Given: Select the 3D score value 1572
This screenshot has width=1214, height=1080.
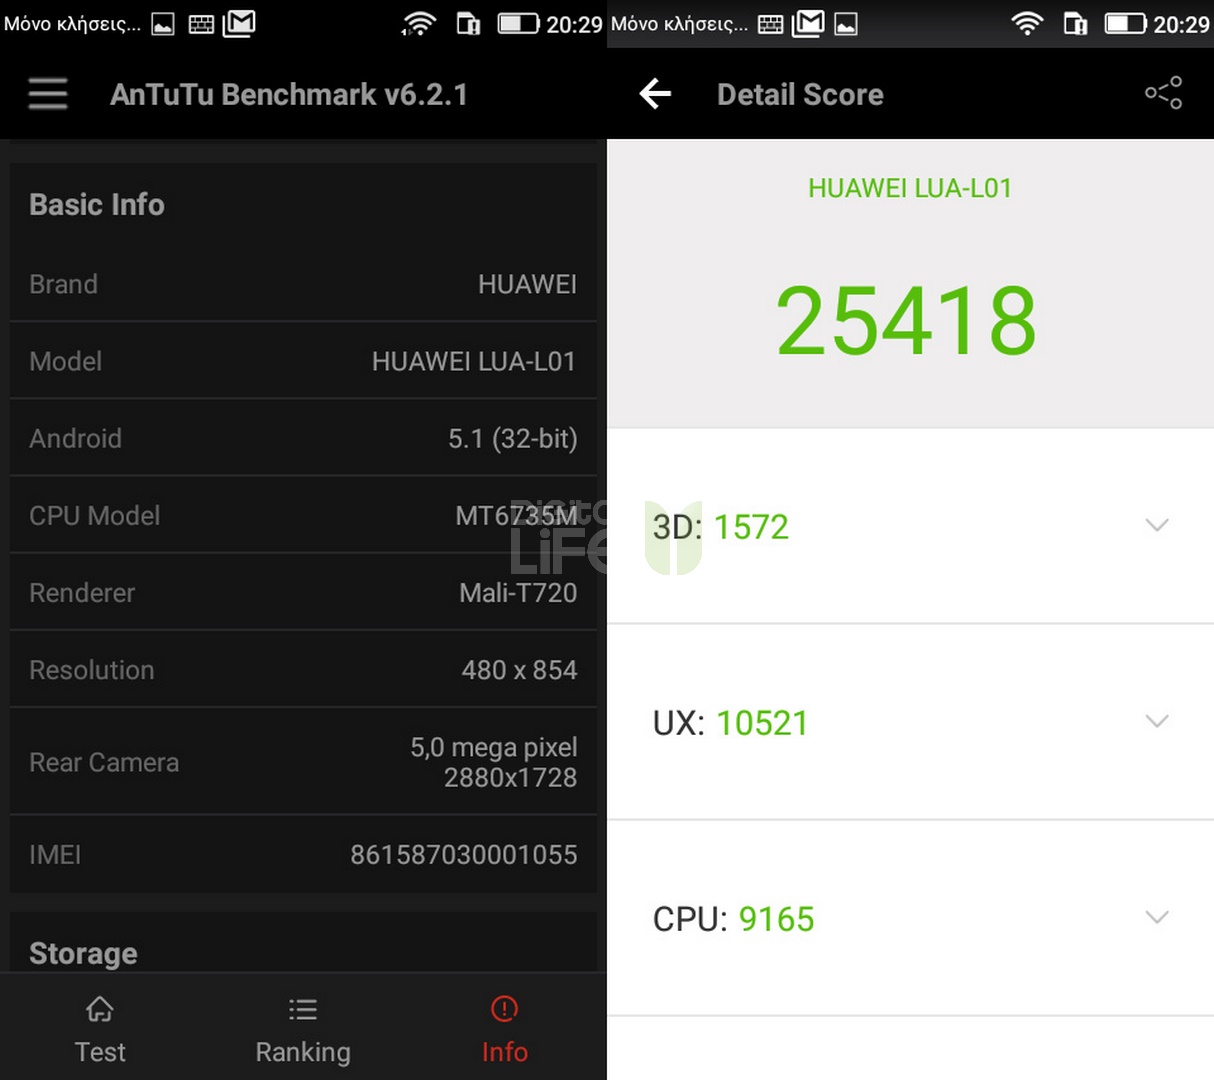Looking at the screenshot, I should (x=751, y=526).
